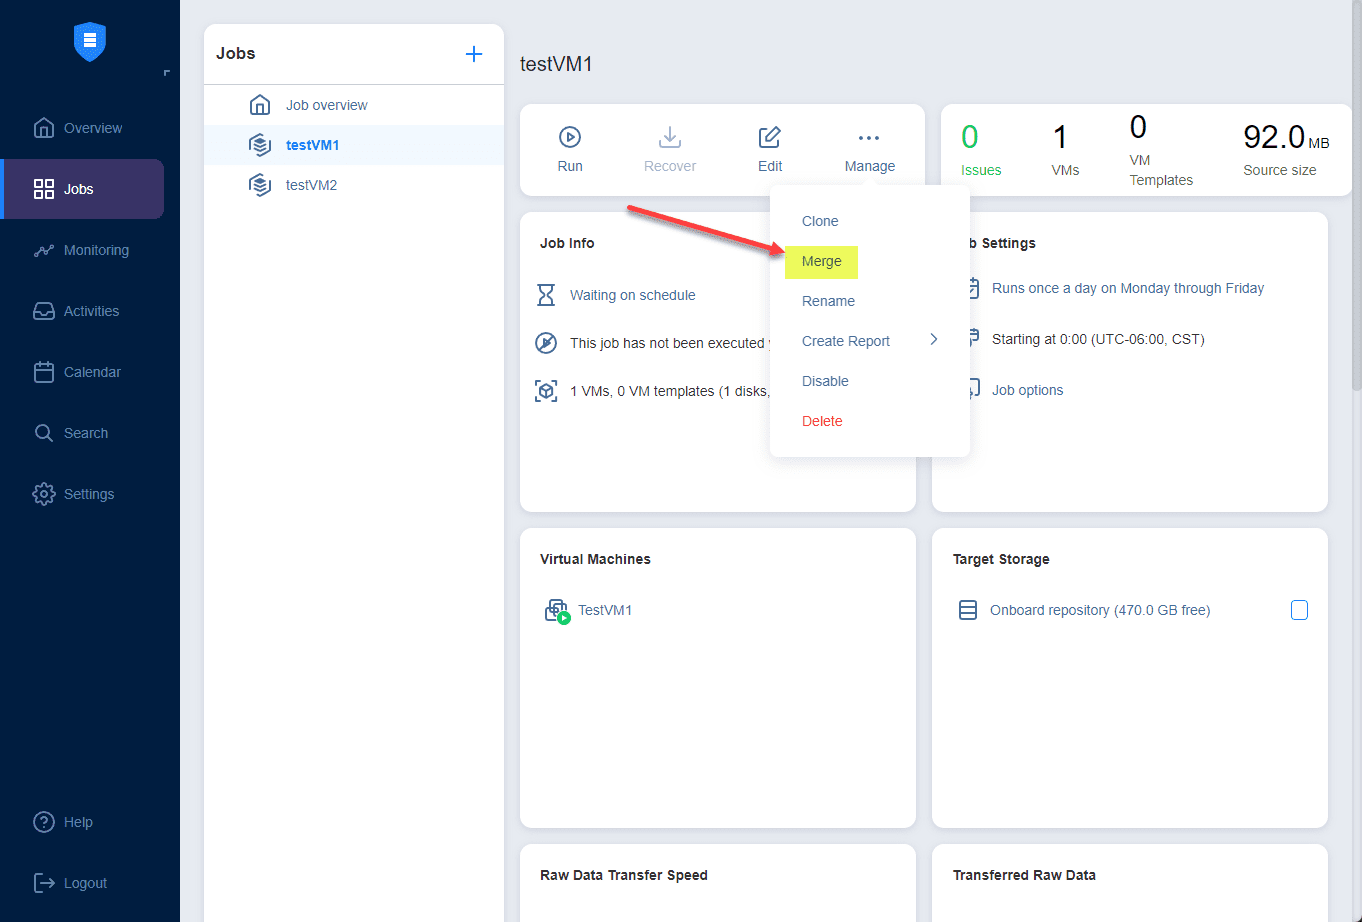Click the Onboard repository storage icon

tap(968, 610)
